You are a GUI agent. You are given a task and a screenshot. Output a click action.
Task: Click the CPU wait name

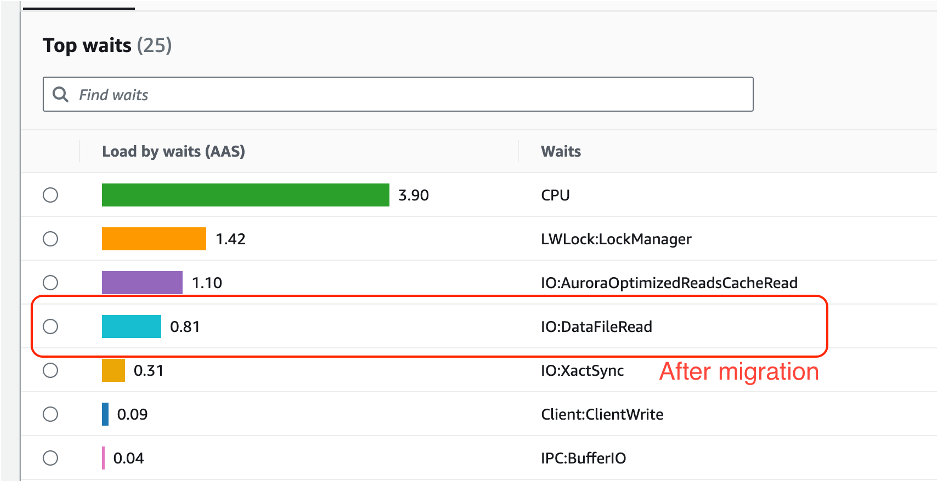pyautogui.click(x=555, y=195)
